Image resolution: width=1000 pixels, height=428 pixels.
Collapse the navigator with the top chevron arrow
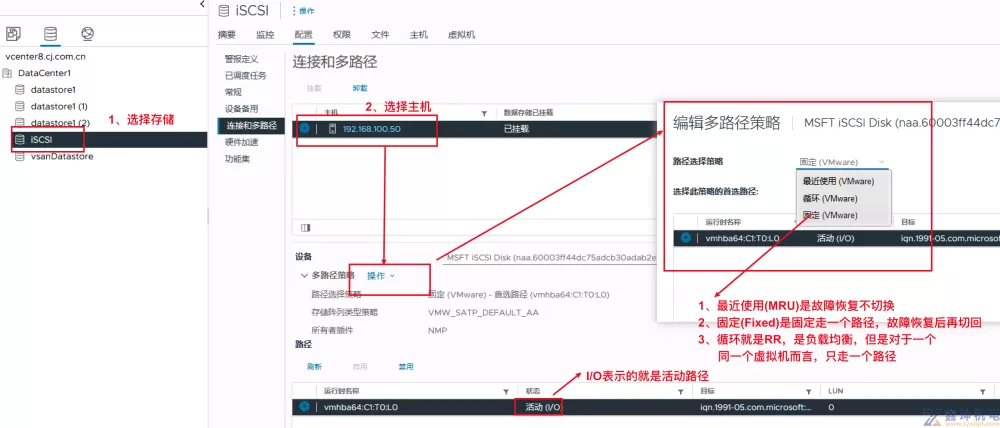202,4
